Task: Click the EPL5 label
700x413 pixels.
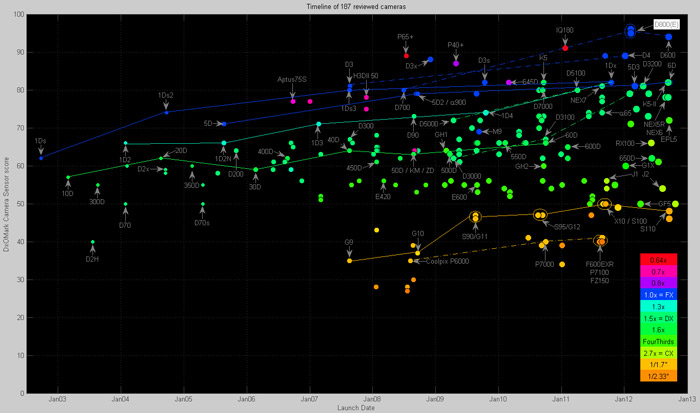Action: (669, 139)
